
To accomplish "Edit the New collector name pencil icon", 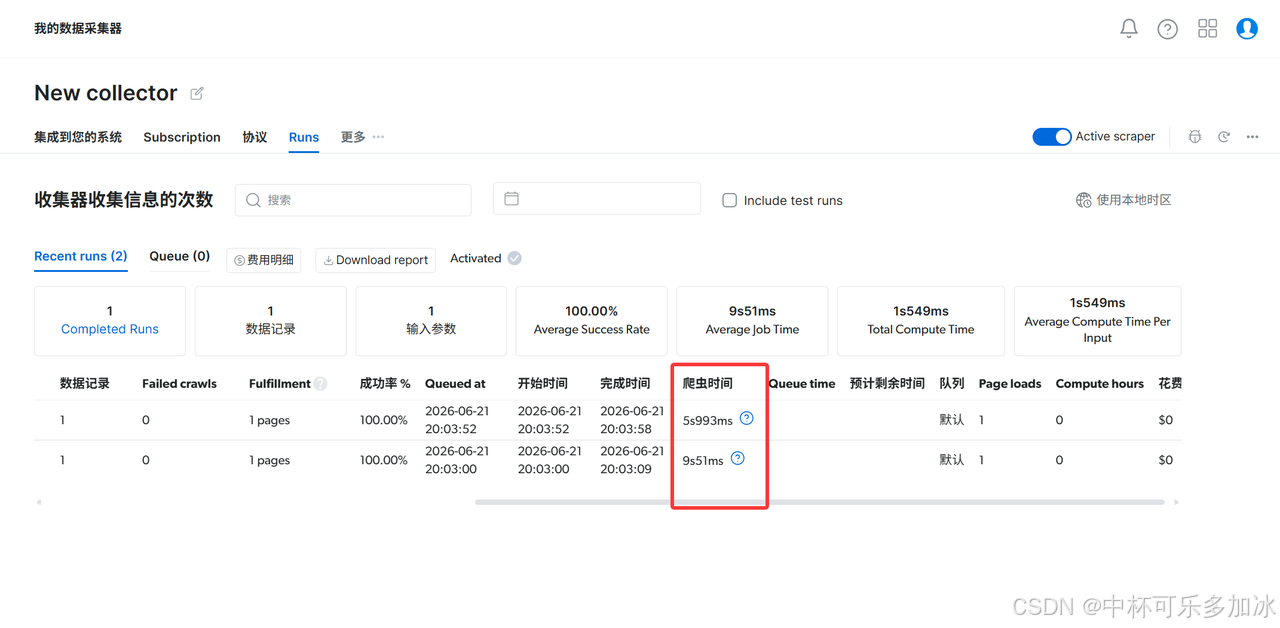I will [x=197, y=93].
